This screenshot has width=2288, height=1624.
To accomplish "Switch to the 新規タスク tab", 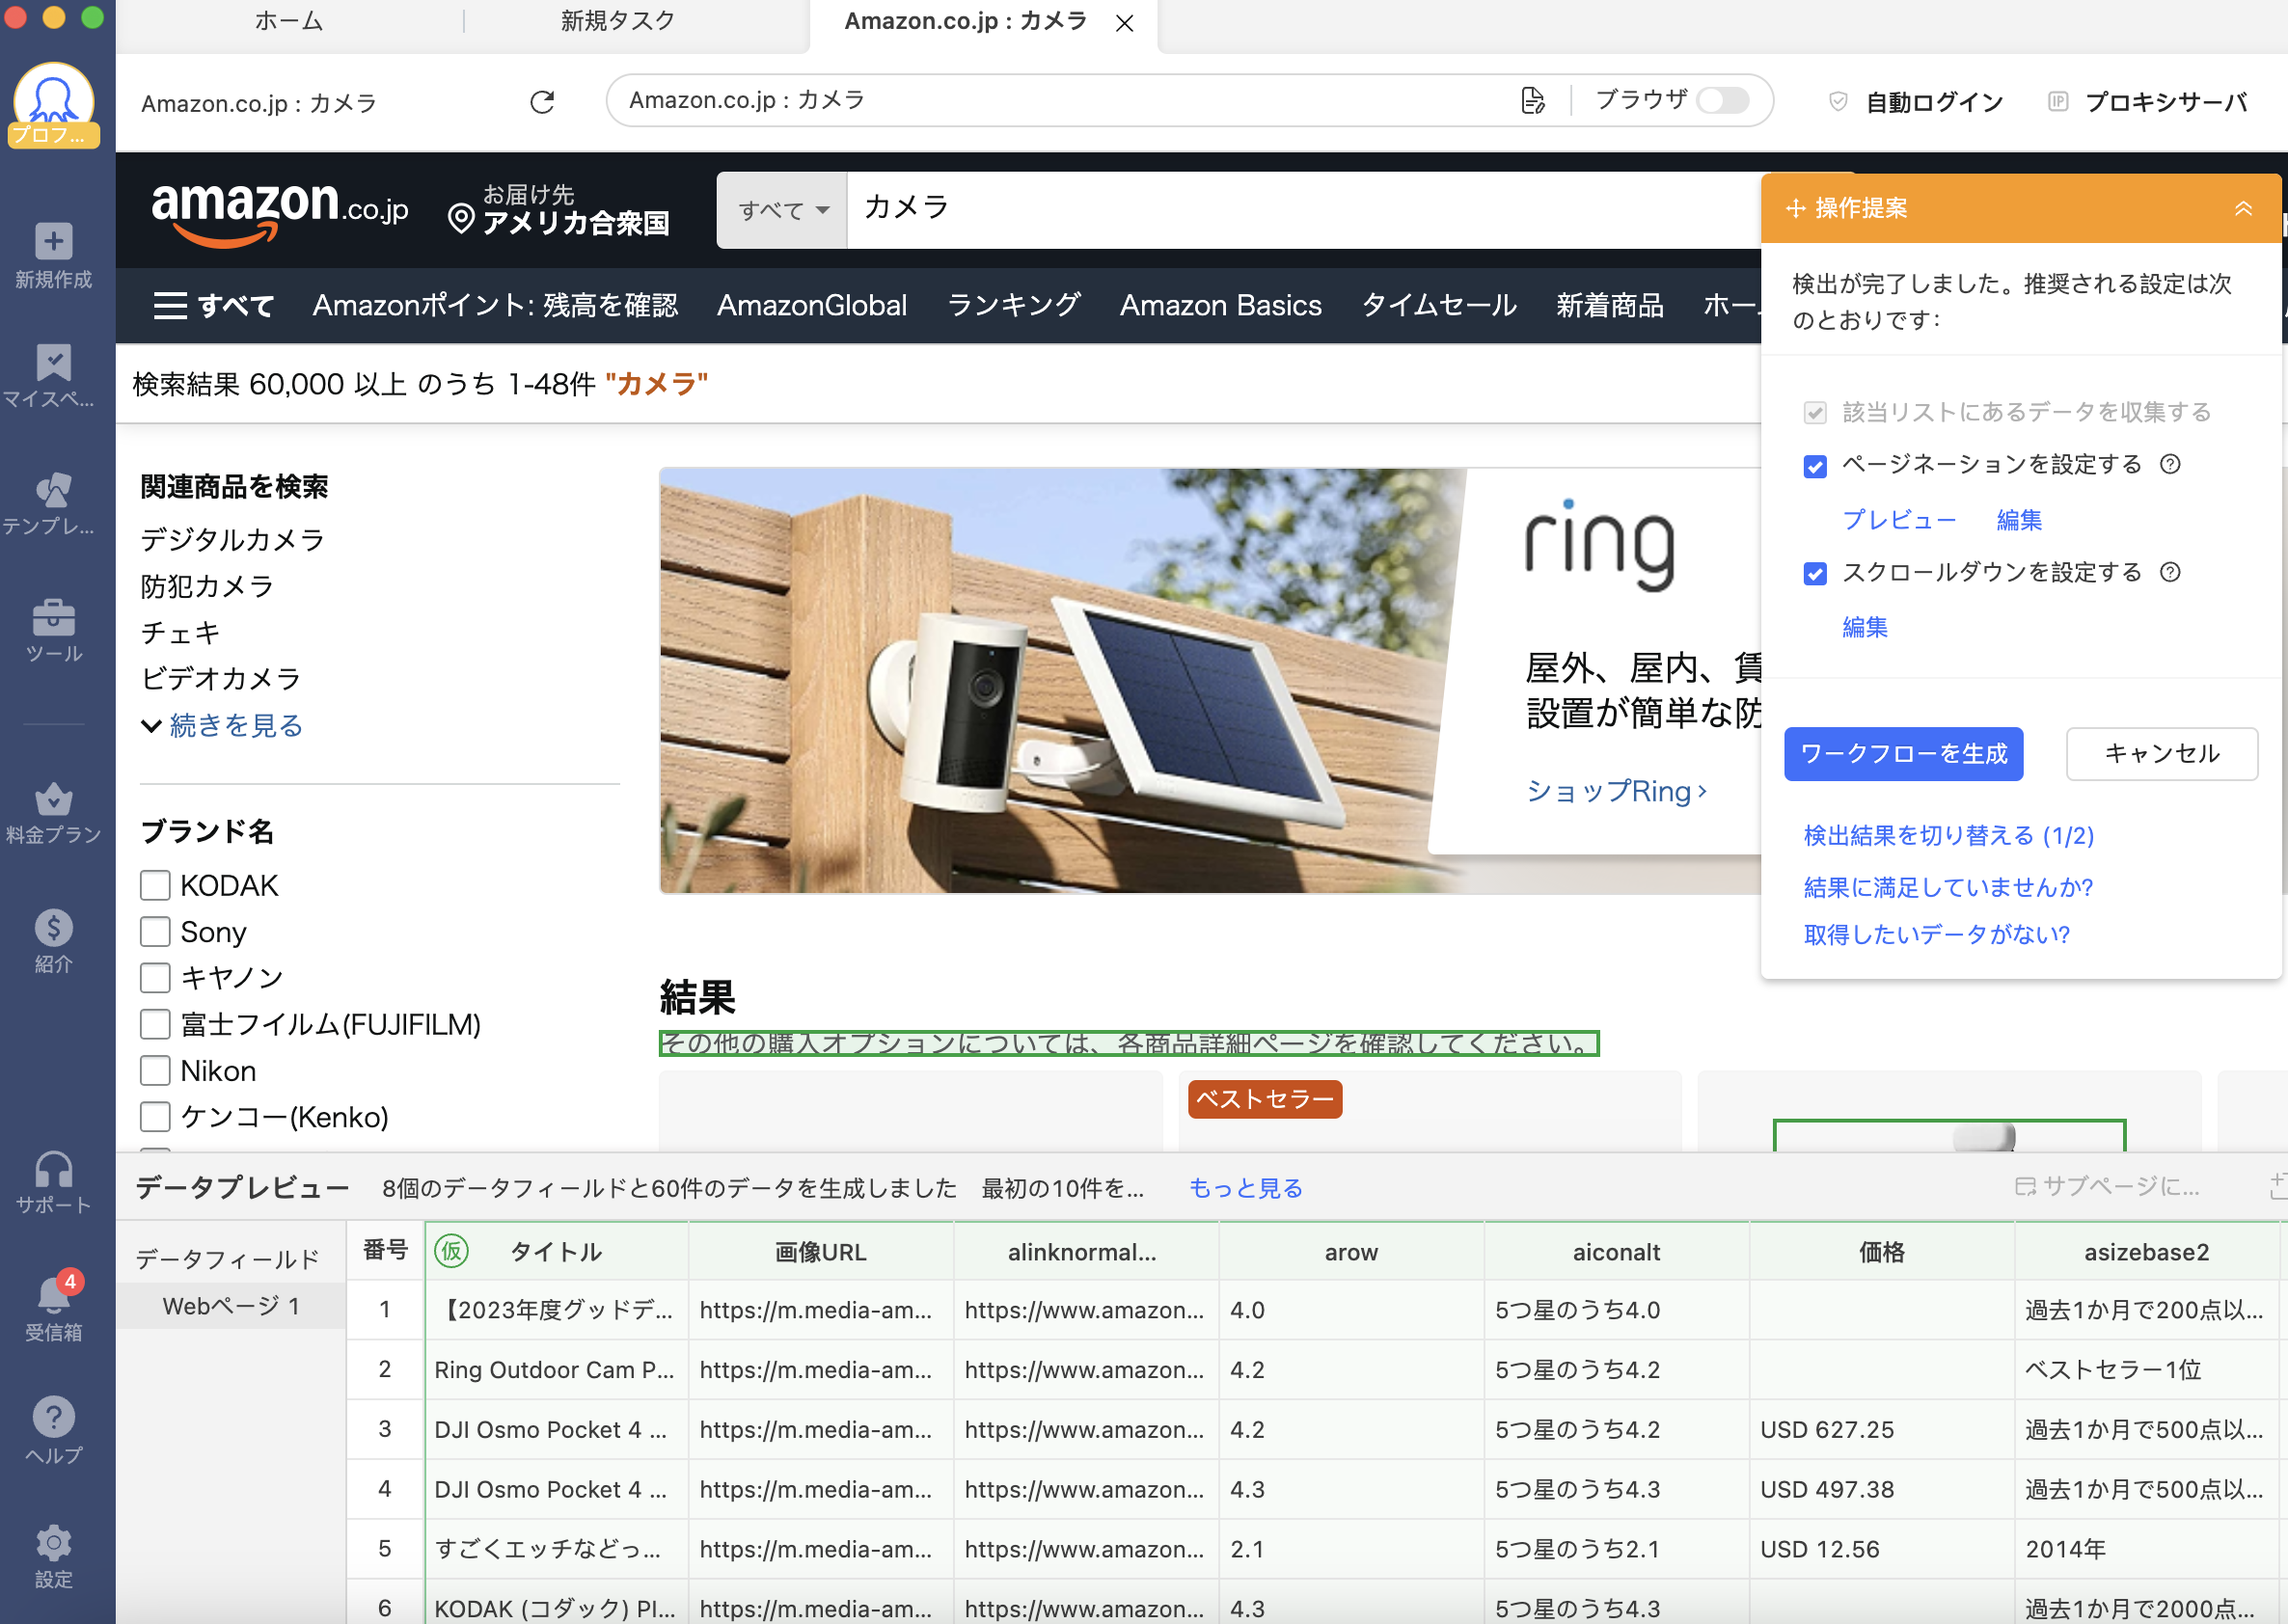I will tap(618, 21).
